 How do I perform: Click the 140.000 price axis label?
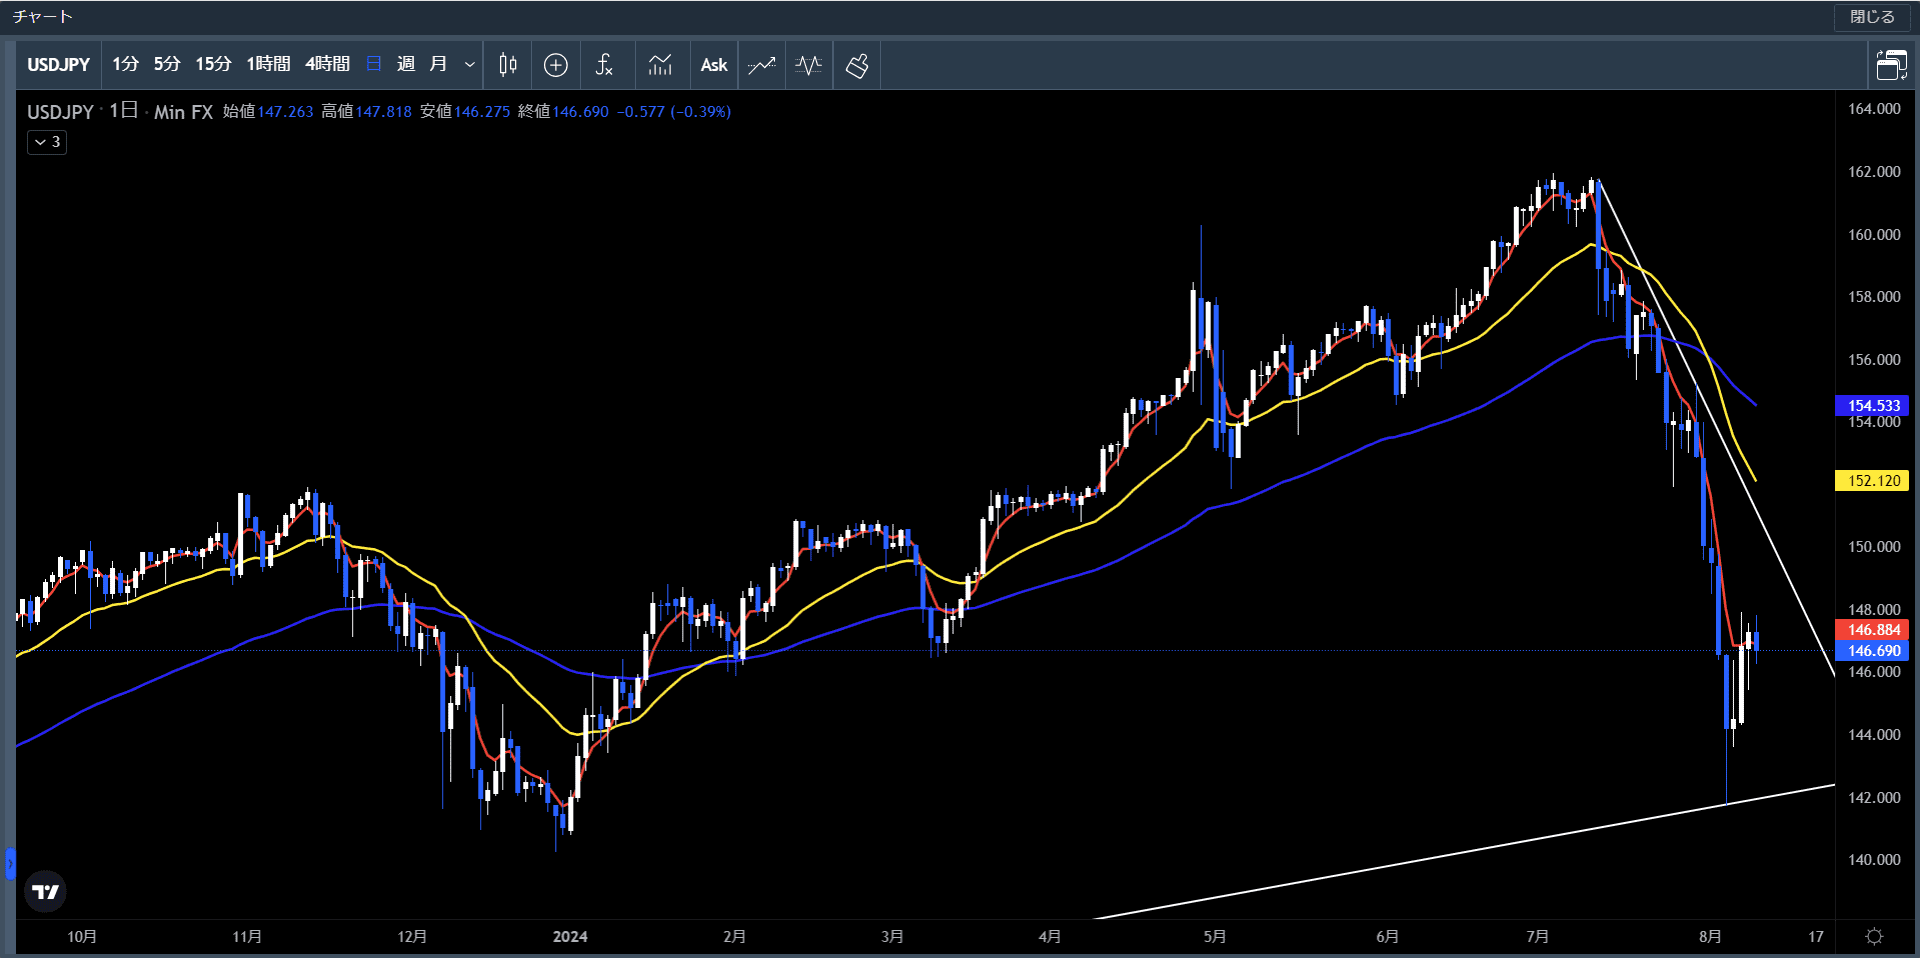pyautogui.click(x=1874, y=860)
